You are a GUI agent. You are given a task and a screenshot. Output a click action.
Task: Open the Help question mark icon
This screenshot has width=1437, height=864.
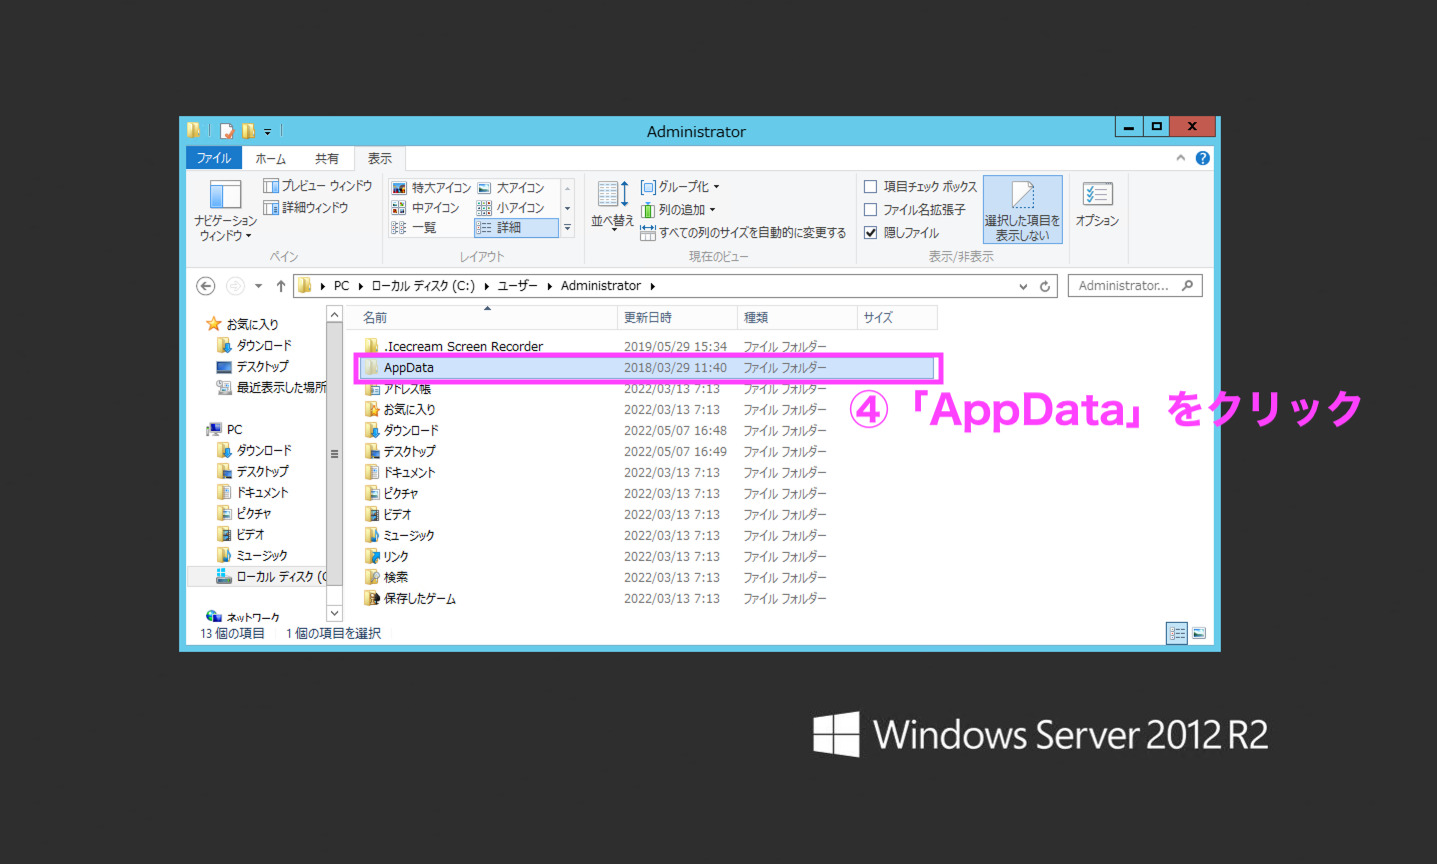pos(1202,158)
